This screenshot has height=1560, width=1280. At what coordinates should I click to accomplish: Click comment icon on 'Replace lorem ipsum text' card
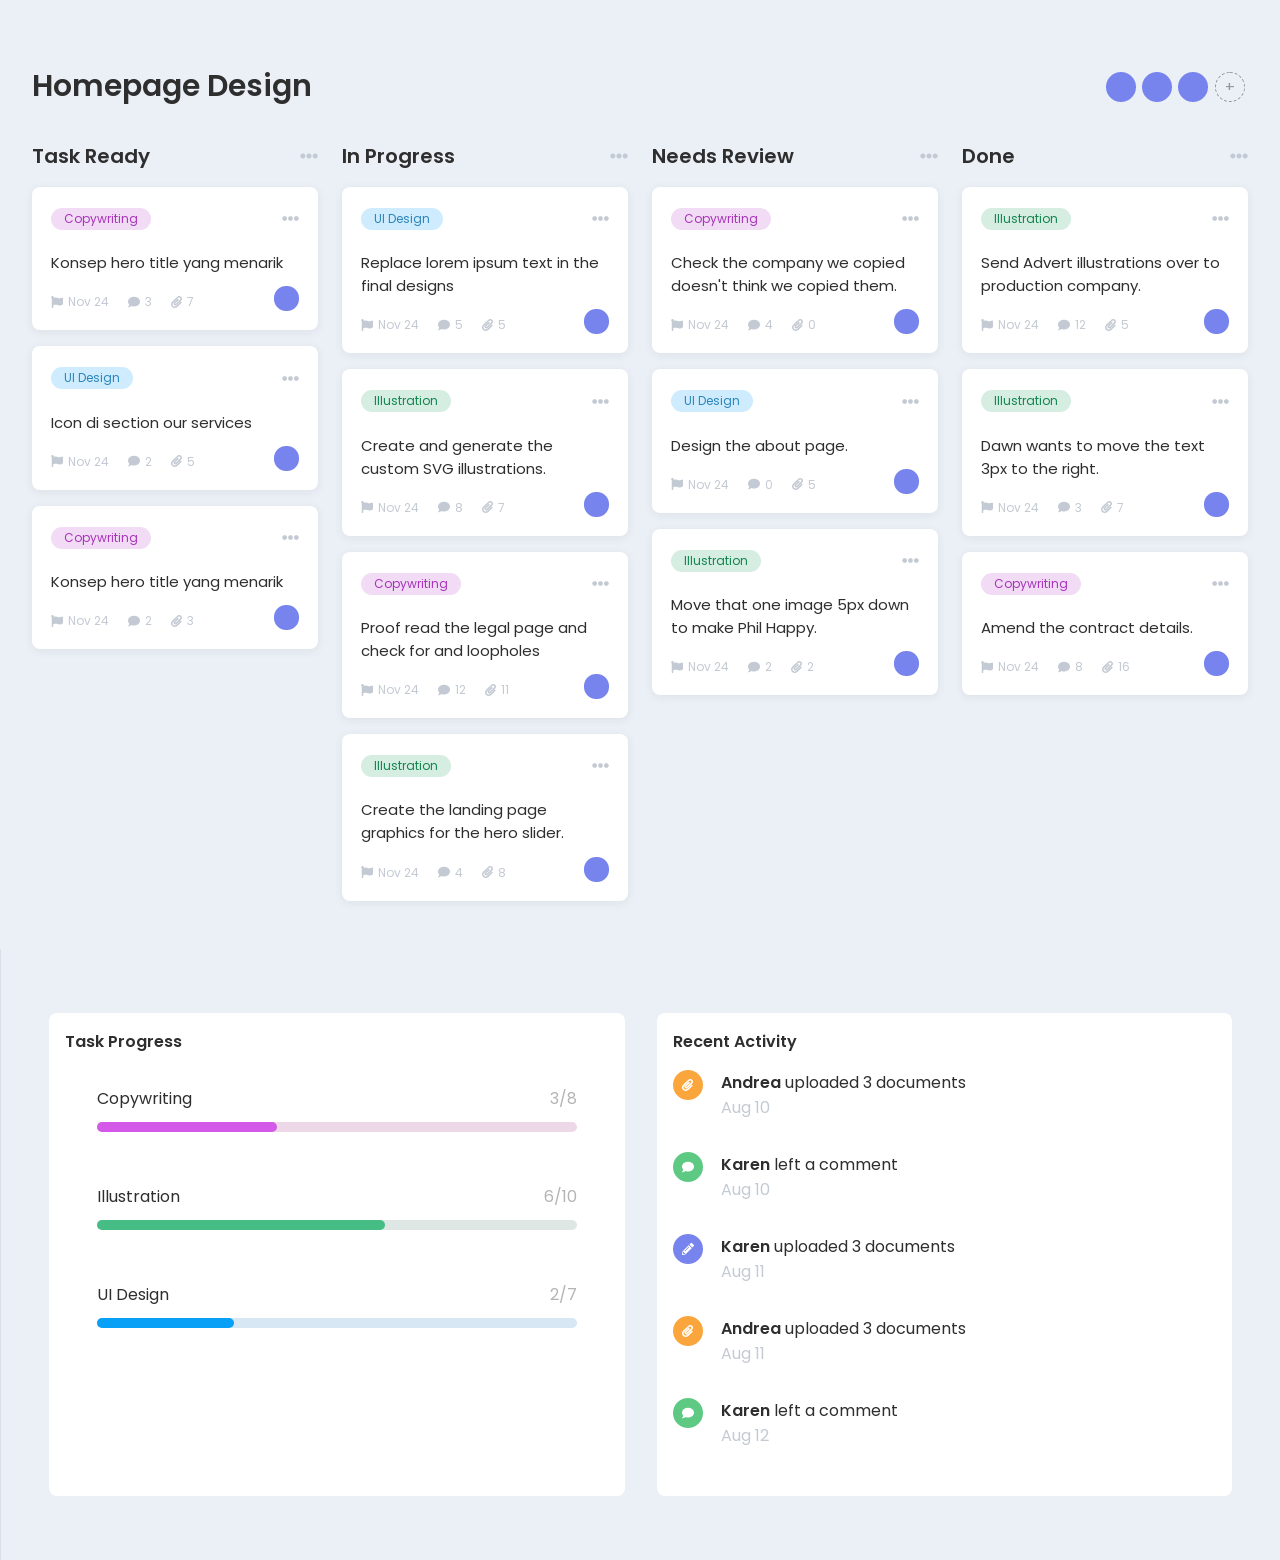(444, 325)
